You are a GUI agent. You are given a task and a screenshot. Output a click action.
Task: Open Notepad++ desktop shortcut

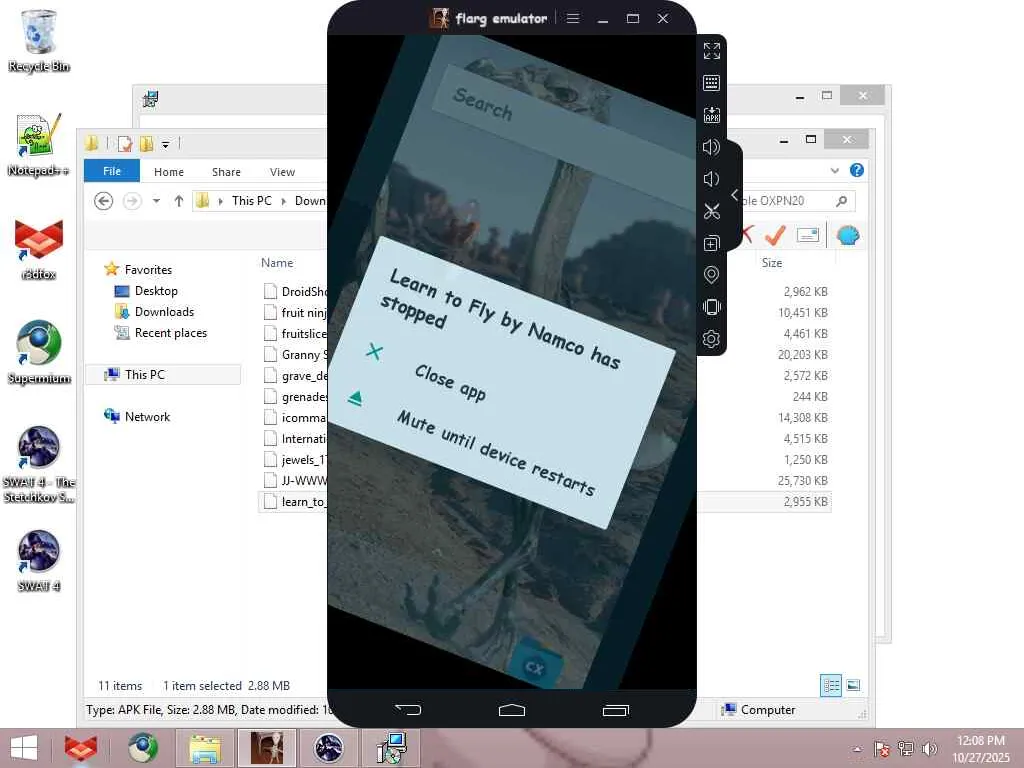(39, 145)
